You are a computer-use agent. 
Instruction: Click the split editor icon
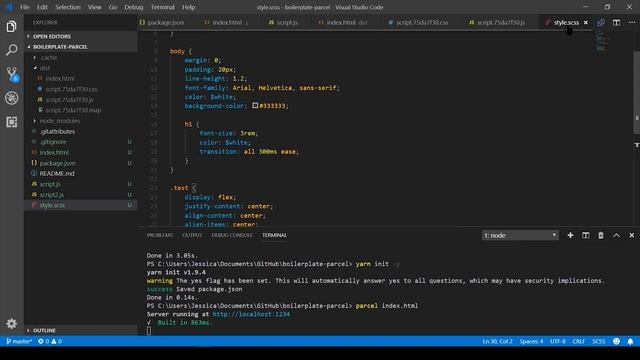616,22
